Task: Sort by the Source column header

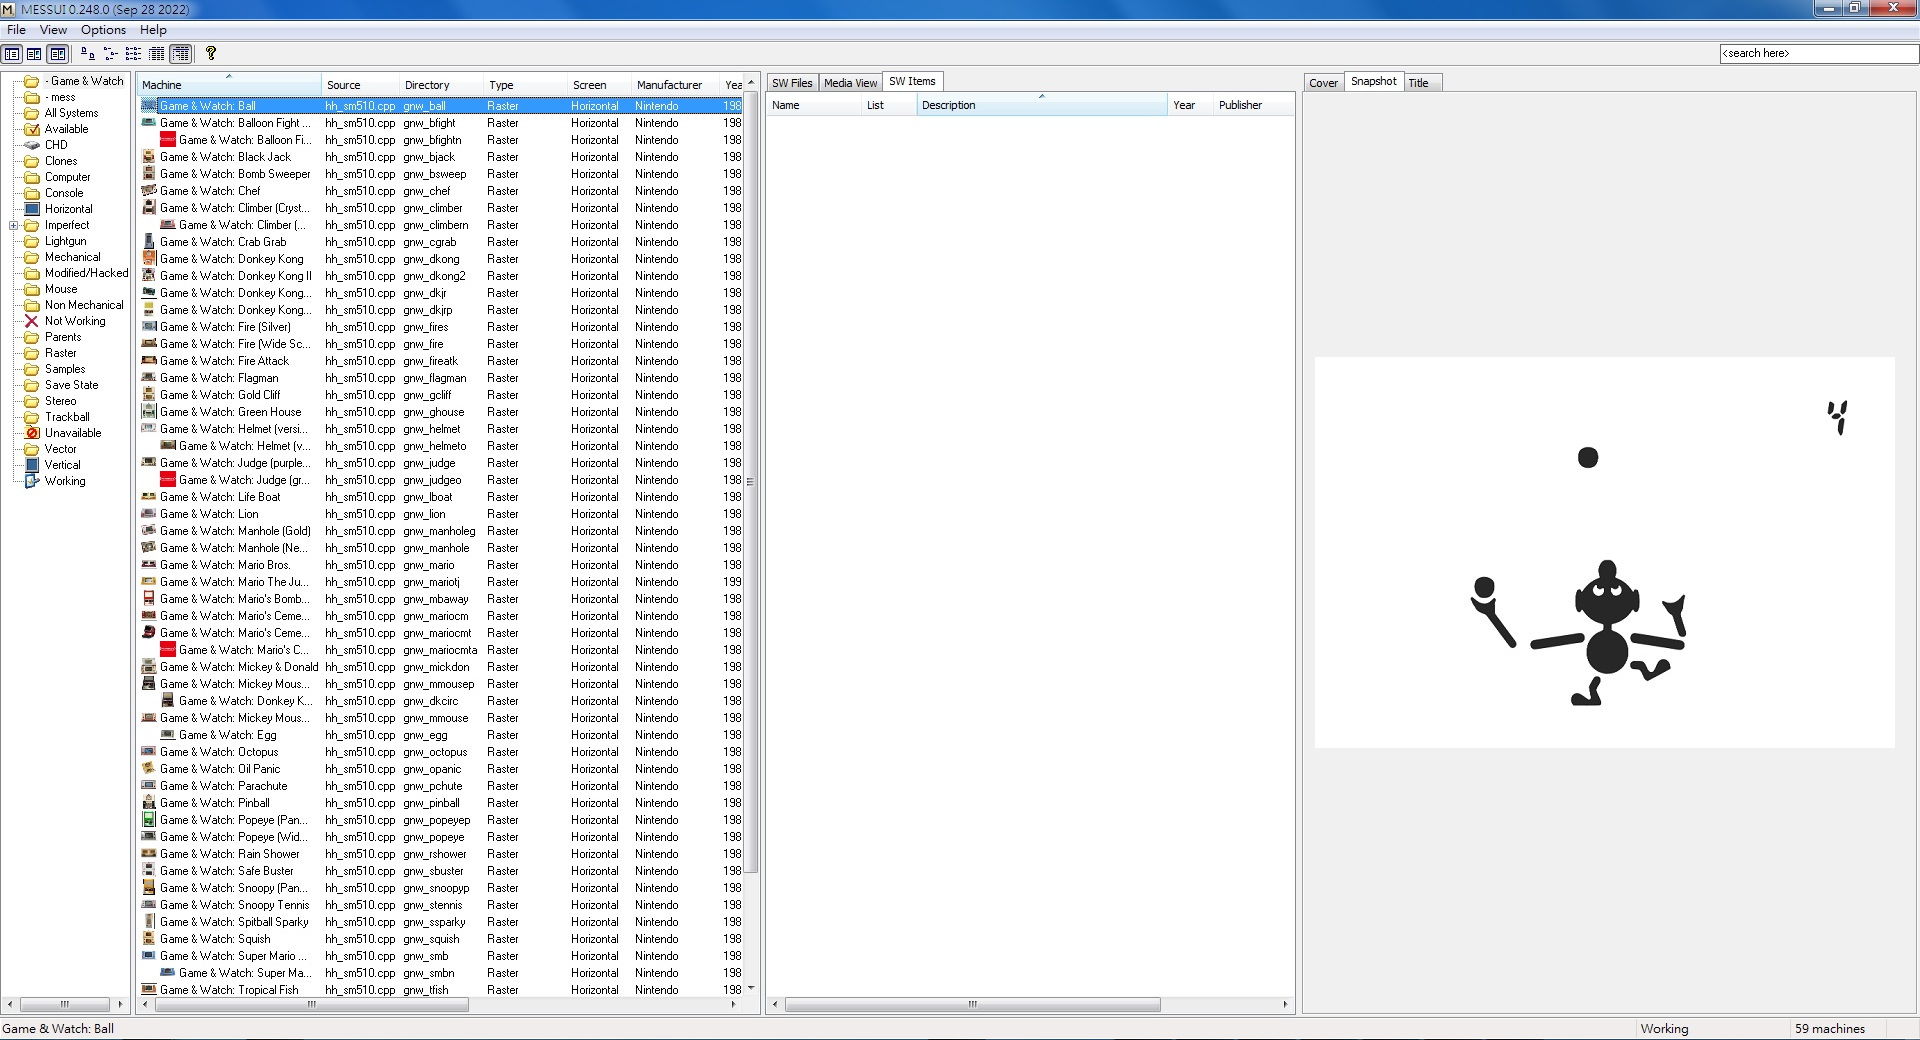Action: (x=360, y=85)
